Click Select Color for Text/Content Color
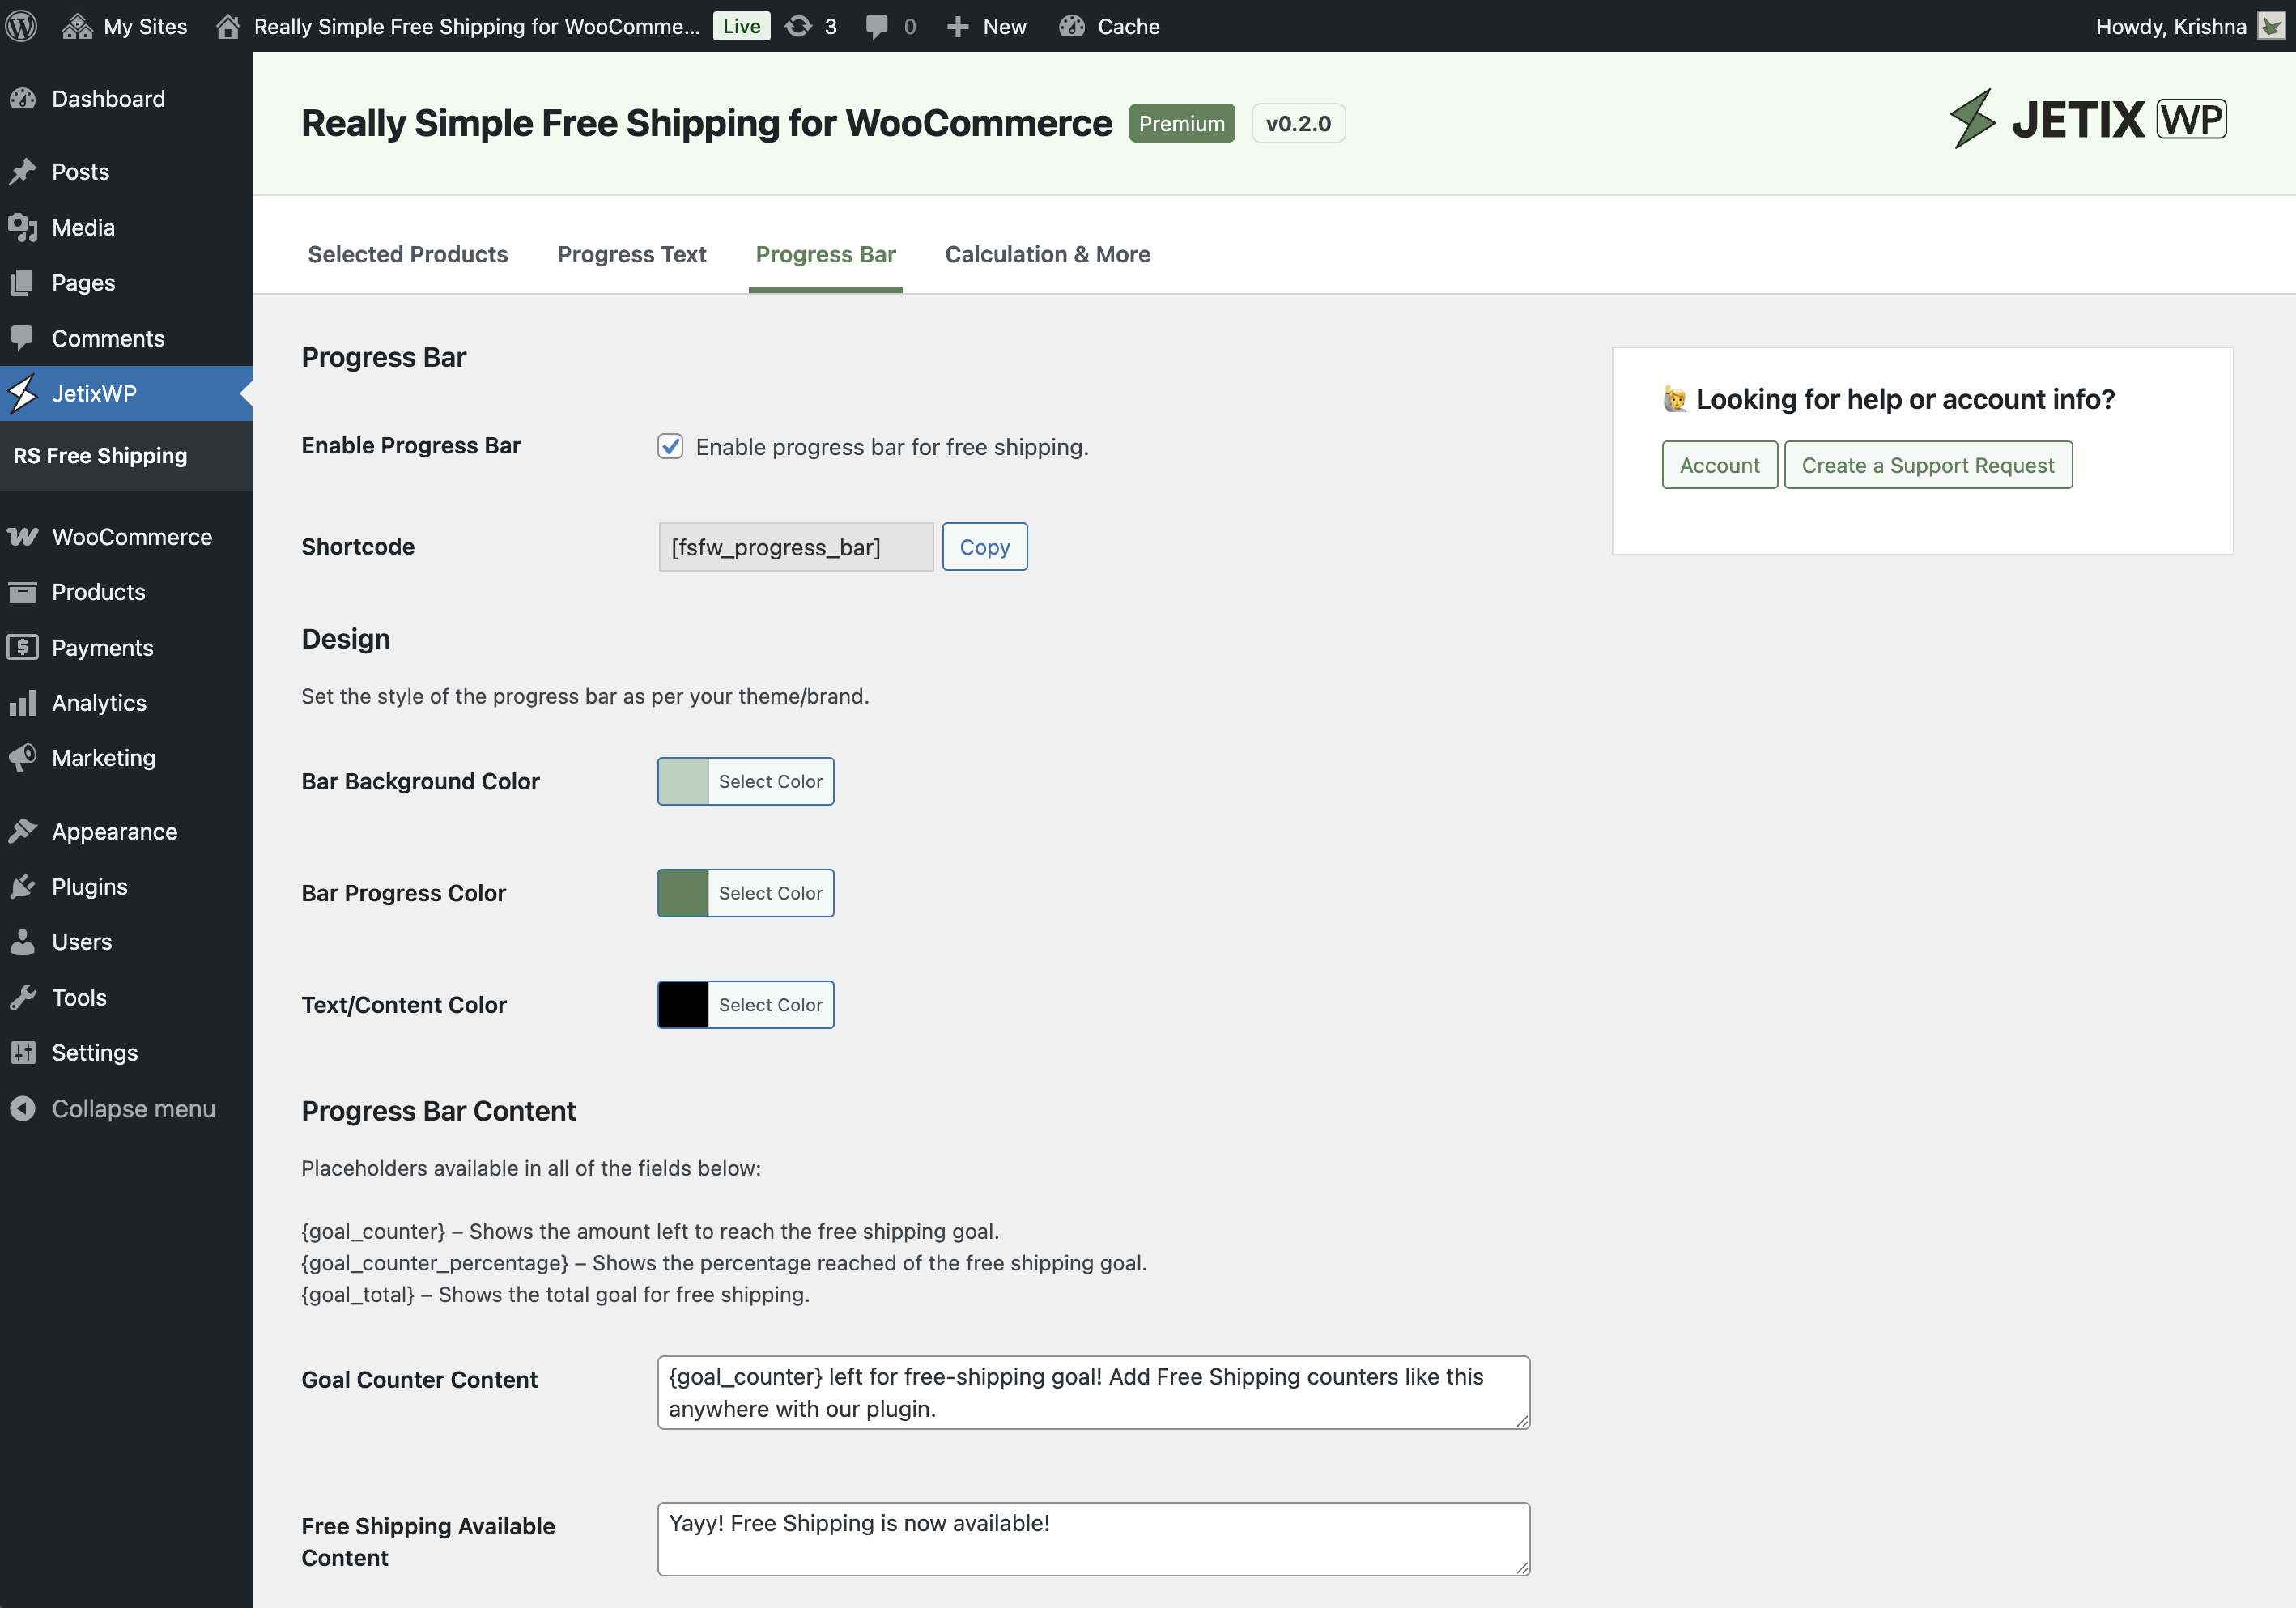Viewport: 2296px width, 1608px height. point(770,1004)
